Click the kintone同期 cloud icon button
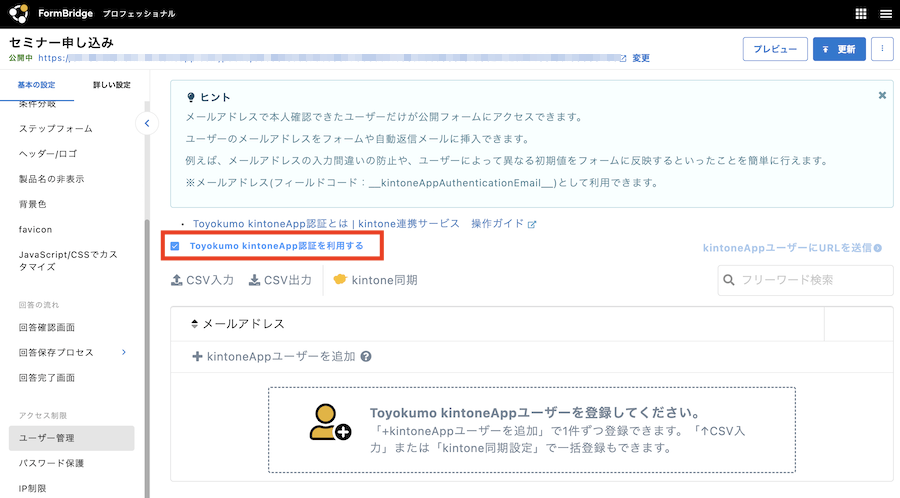The image size is (900, 498). click(375, 280)
